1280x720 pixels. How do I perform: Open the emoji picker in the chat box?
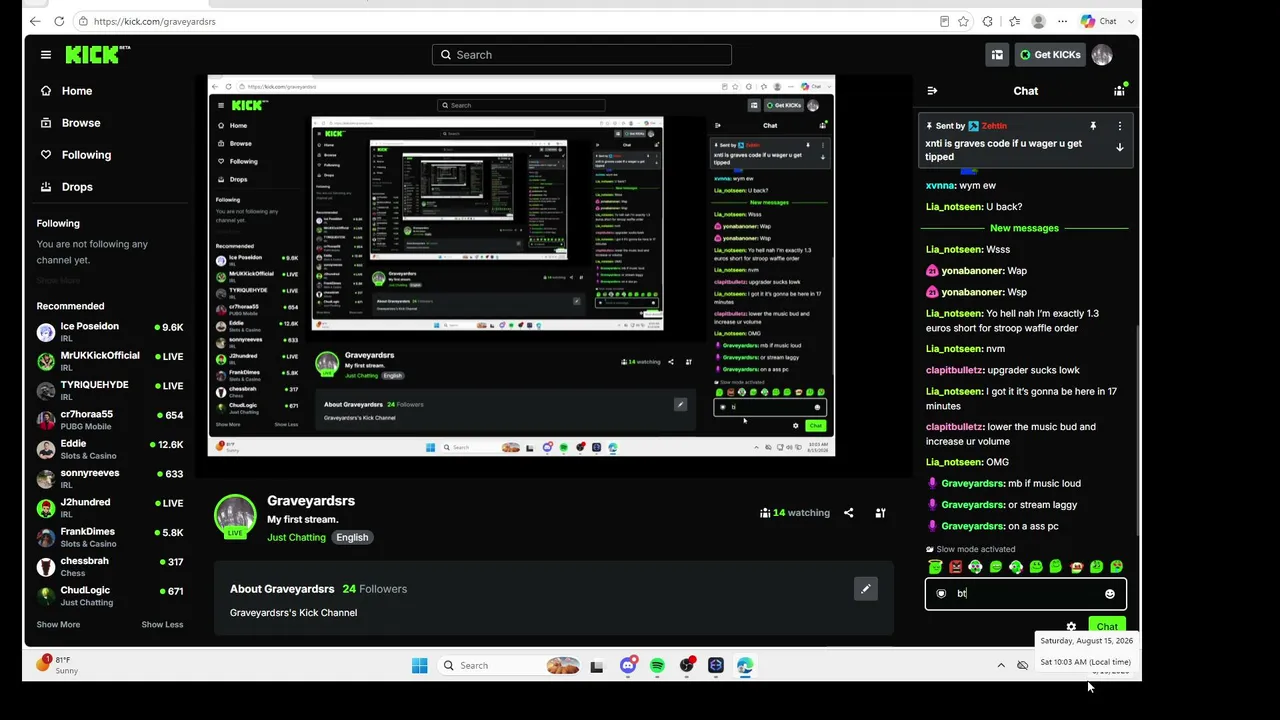[1109, 594]
